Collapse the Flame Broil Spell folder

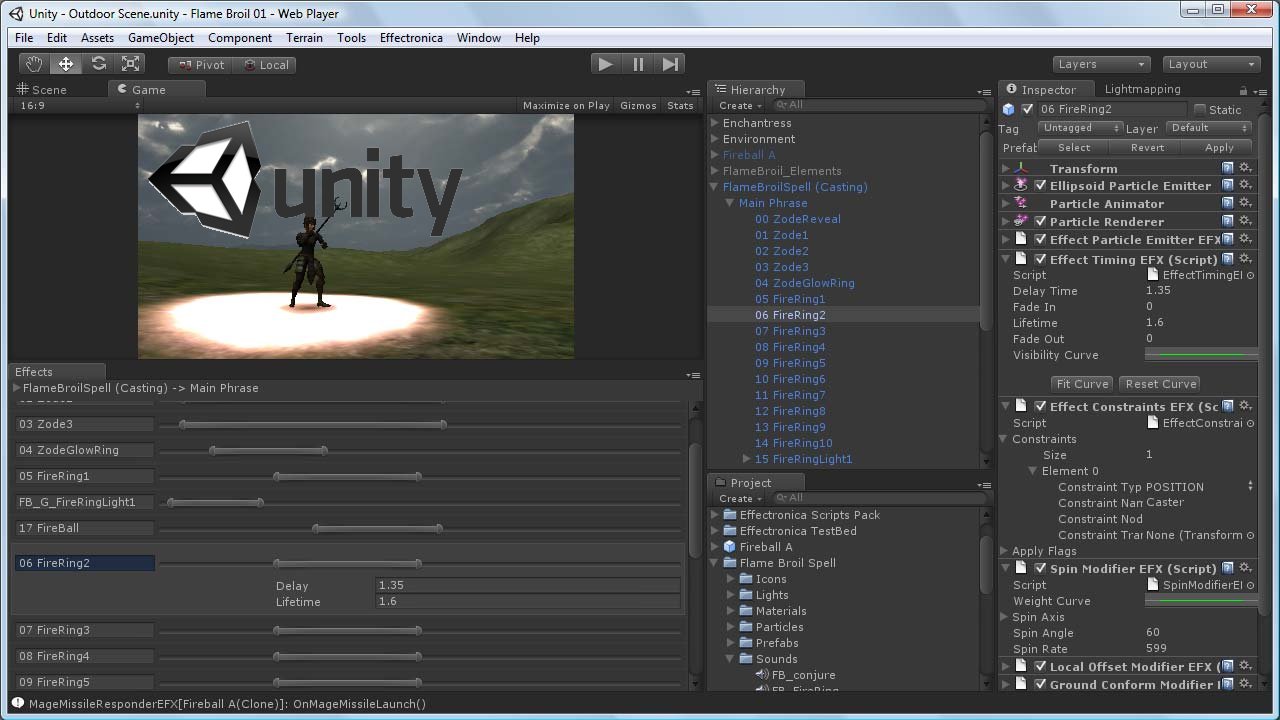pyautogui.click(x=715, y=563)
